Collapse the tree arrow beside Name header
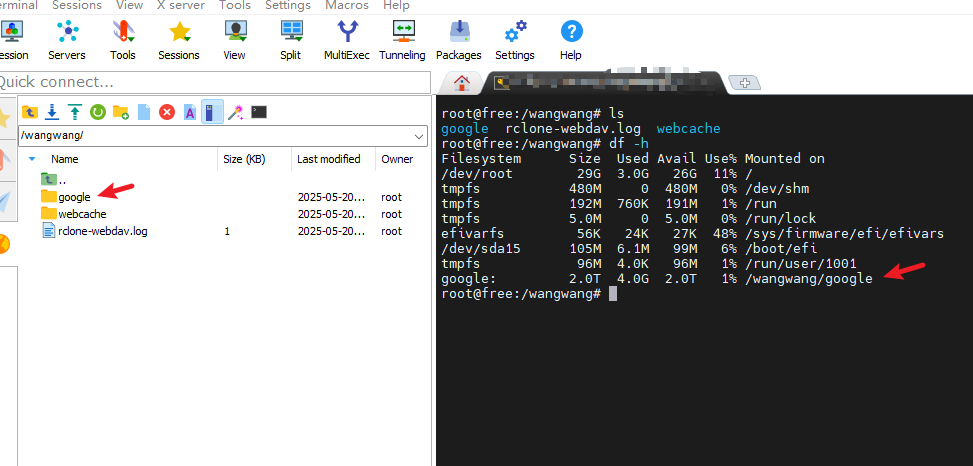The width and height of the screenshot is (973, 466). pyautogui.click(x=32, y=159)
